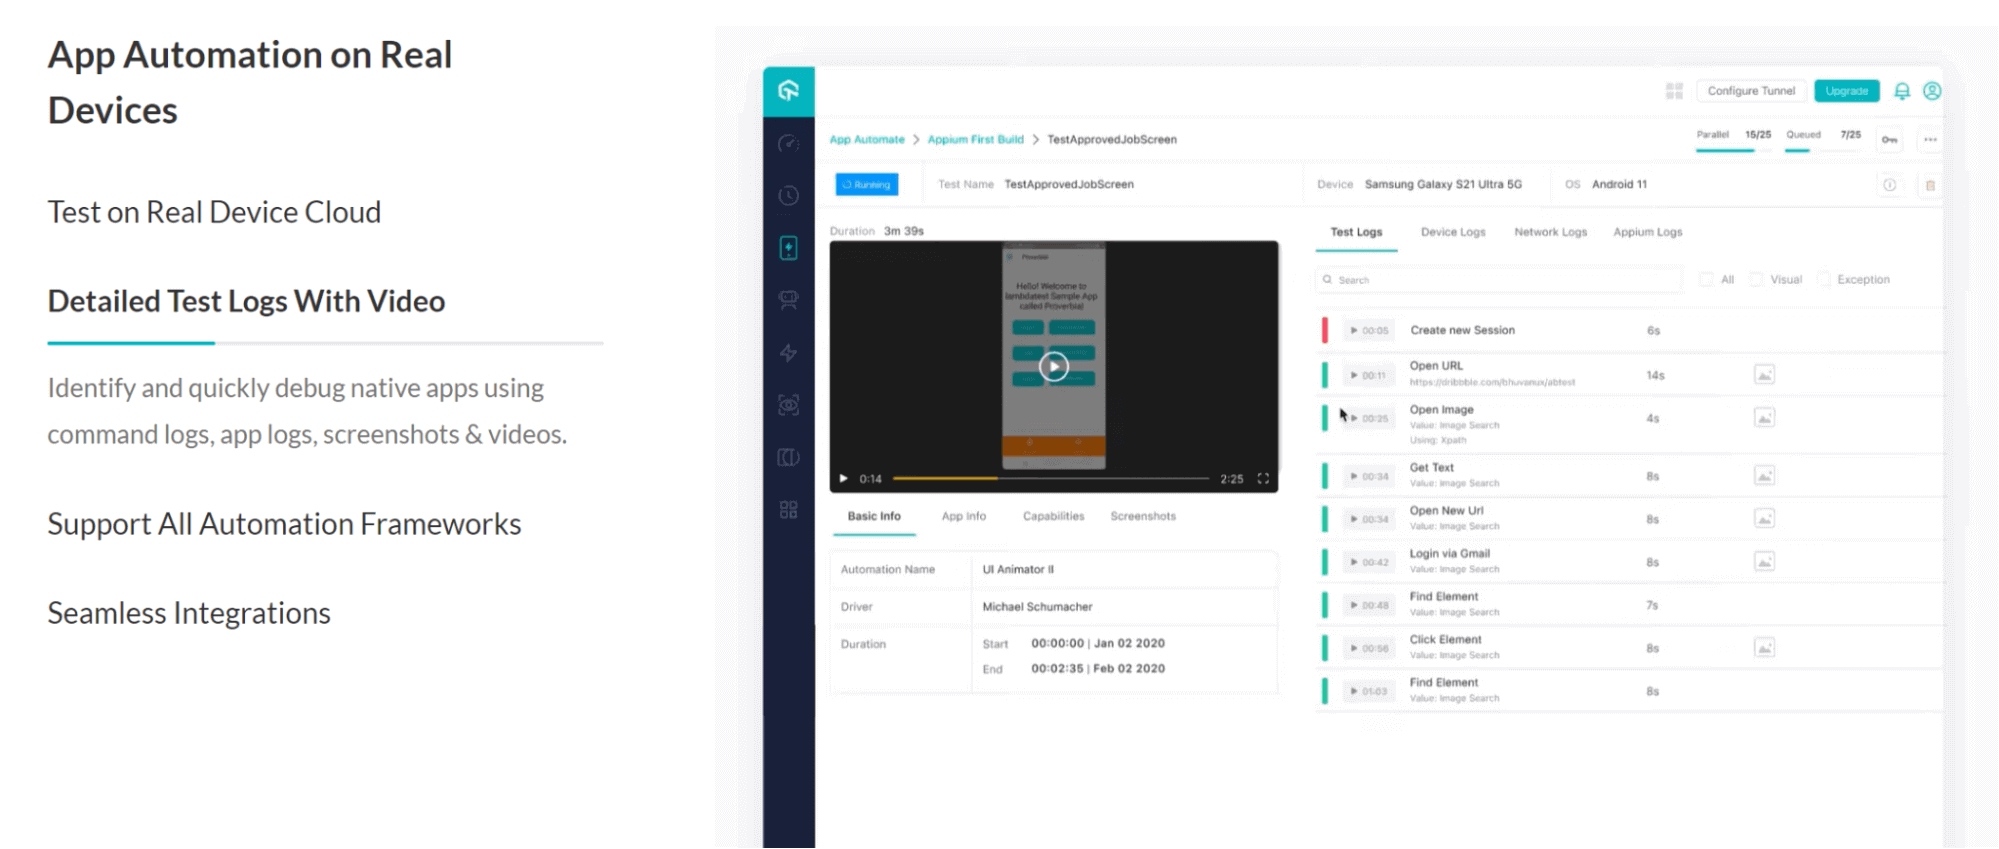This screenshot has width=1999, height=849.
Task: Click the small play control under the video
Action: pos(843,479)
